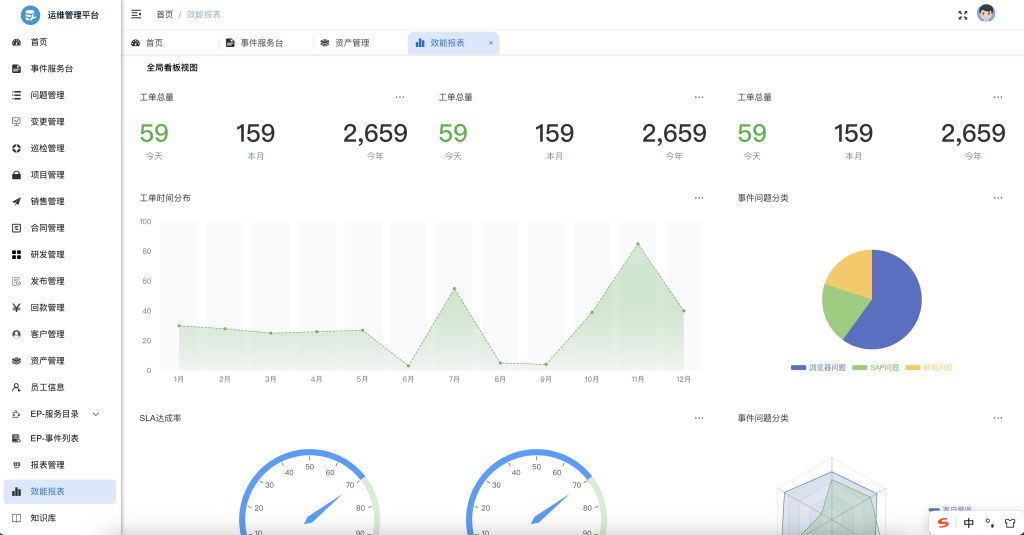This screenshot has height=535, width=1024.
Task: Expand the EP-服务目录 submenu
Action: pyautogui.click(x=96, y=414)
